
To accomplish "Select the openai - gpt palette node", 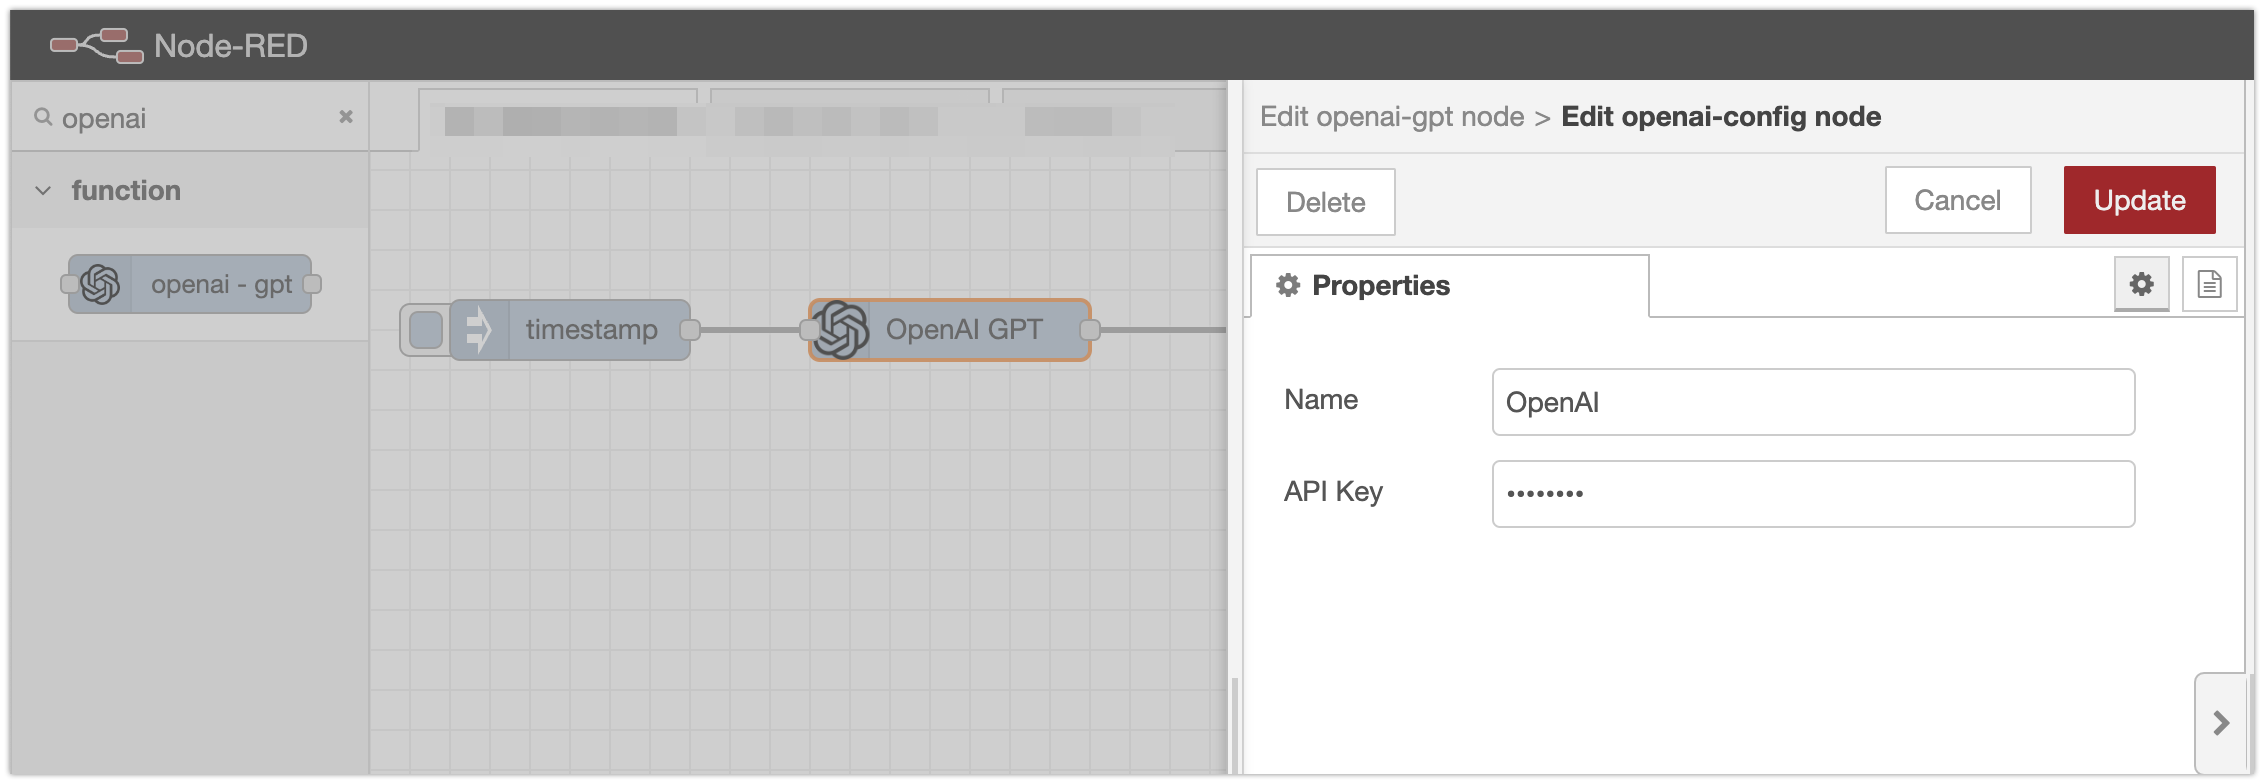I will [x=190, y=284].
